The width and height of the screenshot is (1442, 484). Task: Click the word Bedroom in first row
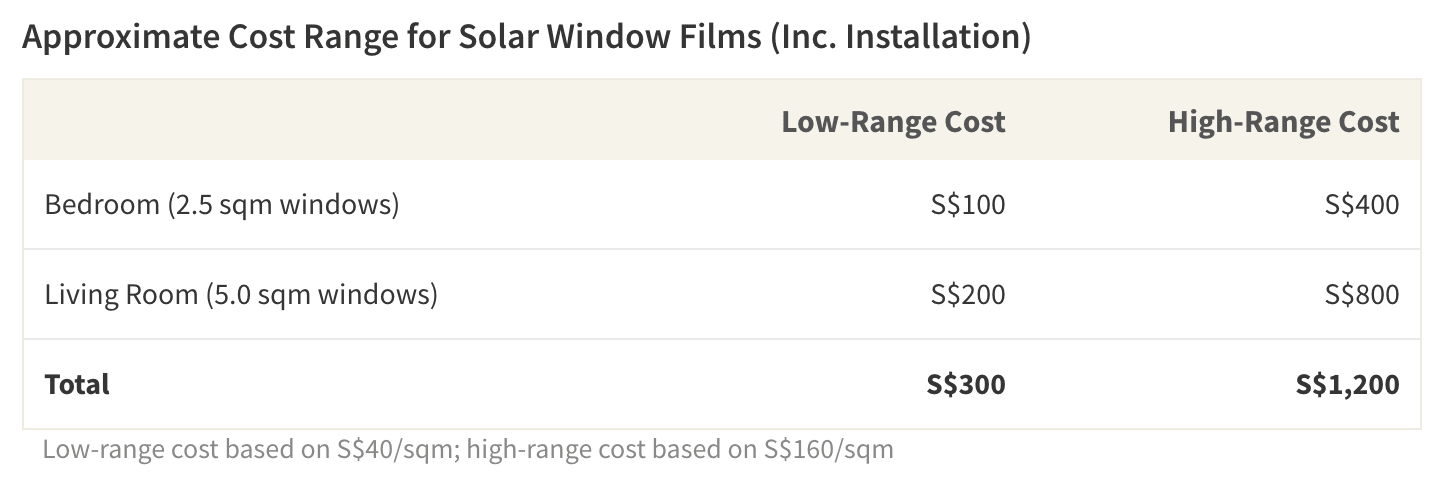pyautogui.click(x=102, y=205)
